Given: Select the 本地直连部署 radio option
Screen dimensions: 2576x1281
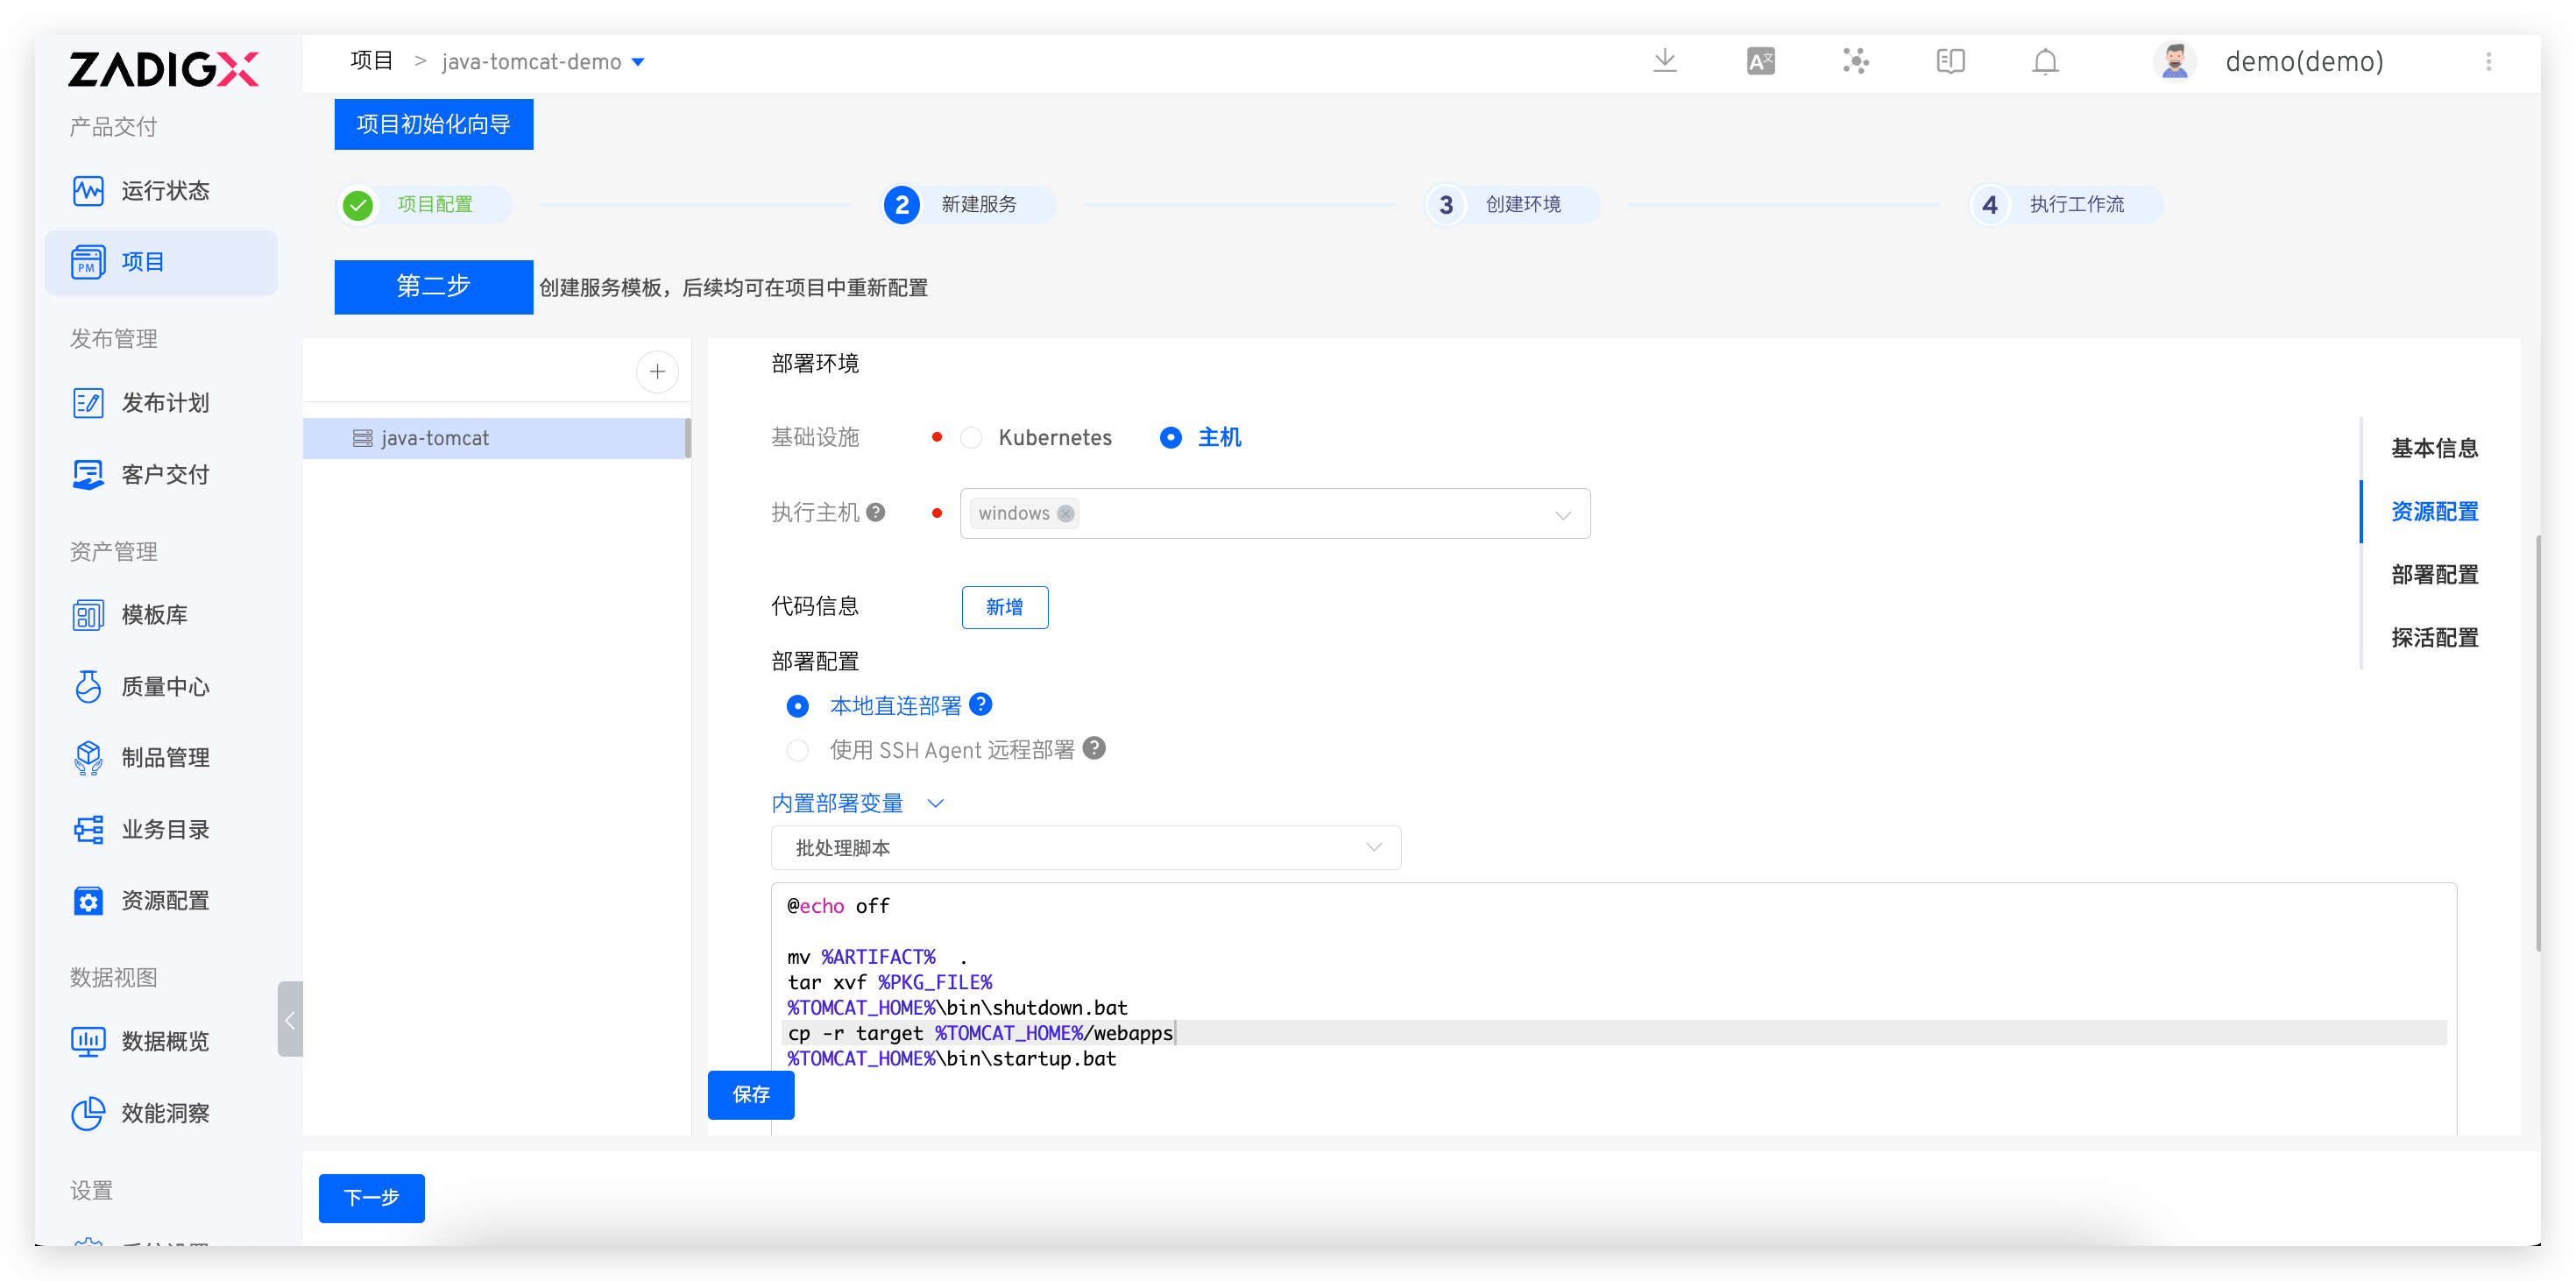Looking at the screenshot, I should point(797,707).
